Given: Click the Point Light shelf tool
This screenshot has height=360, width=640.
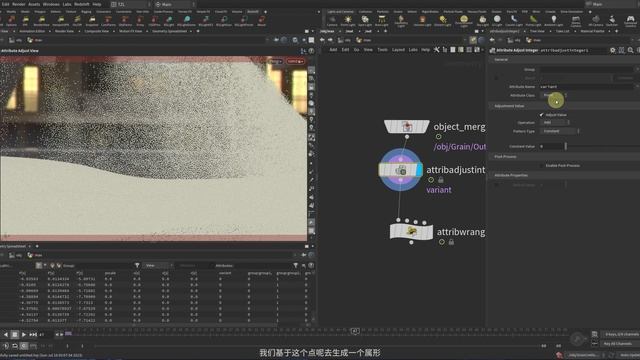Looking at the screenshot, I should (x=348, y=21).
